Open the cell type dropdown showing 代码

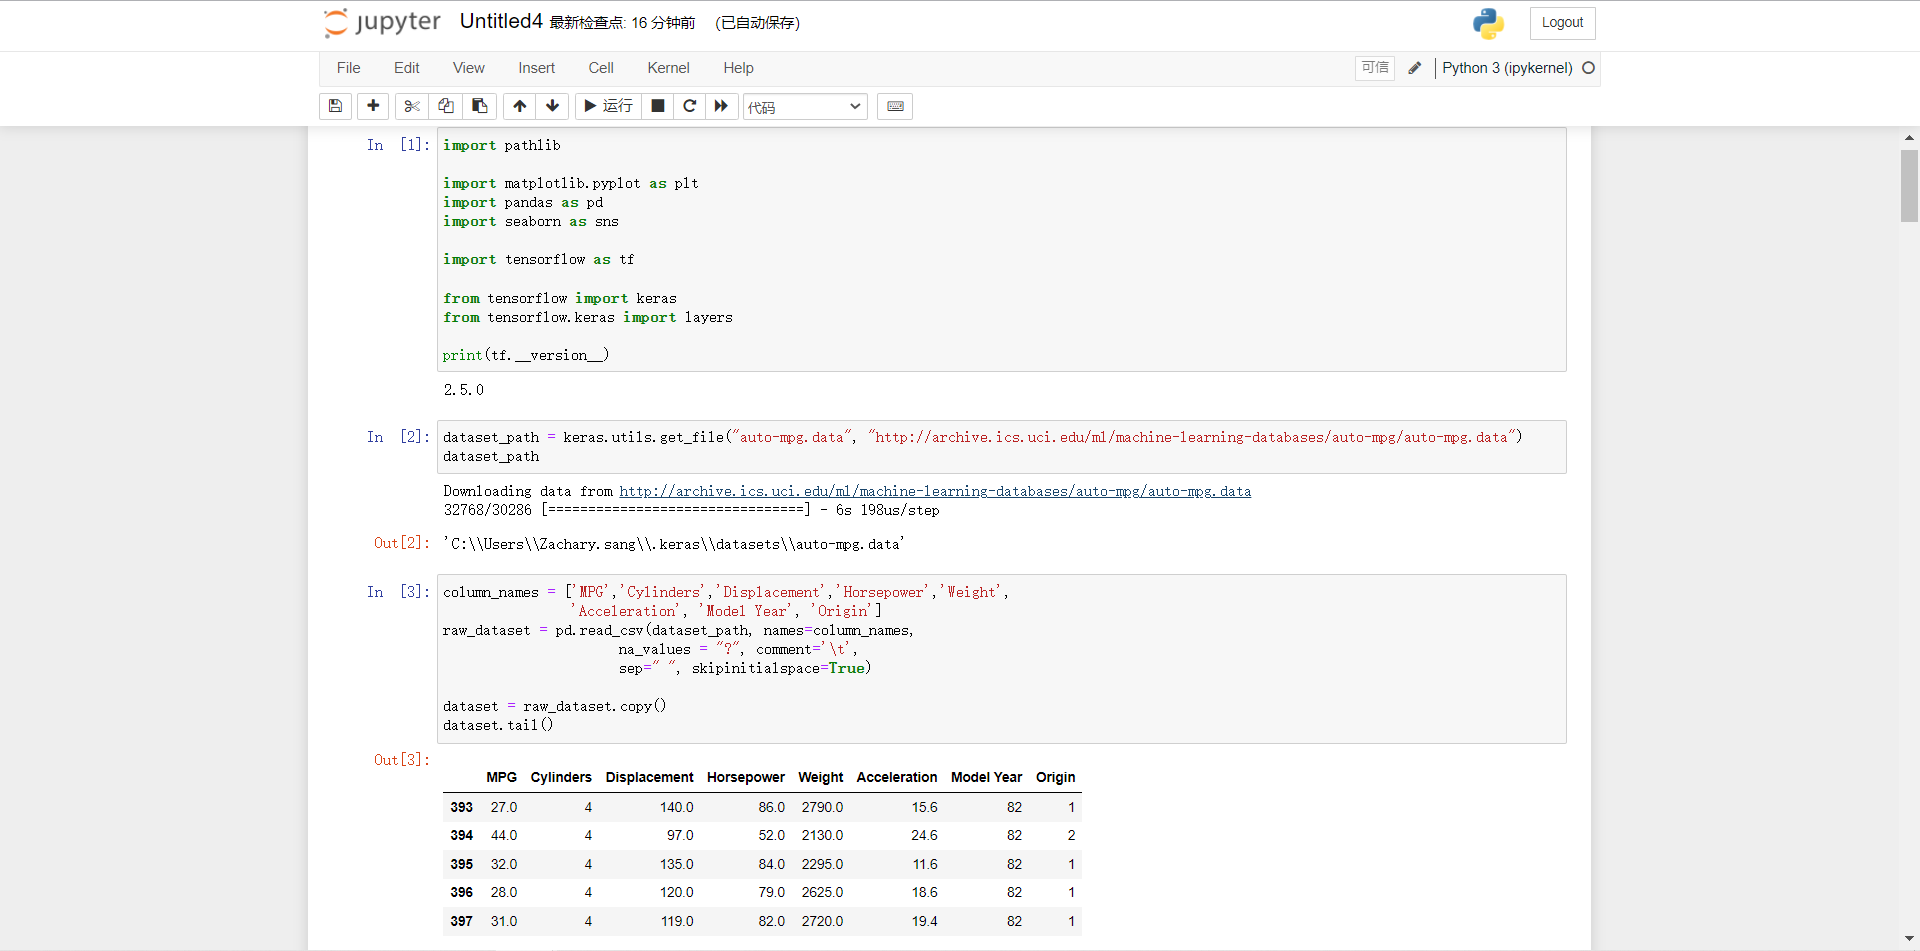point(805,107)
